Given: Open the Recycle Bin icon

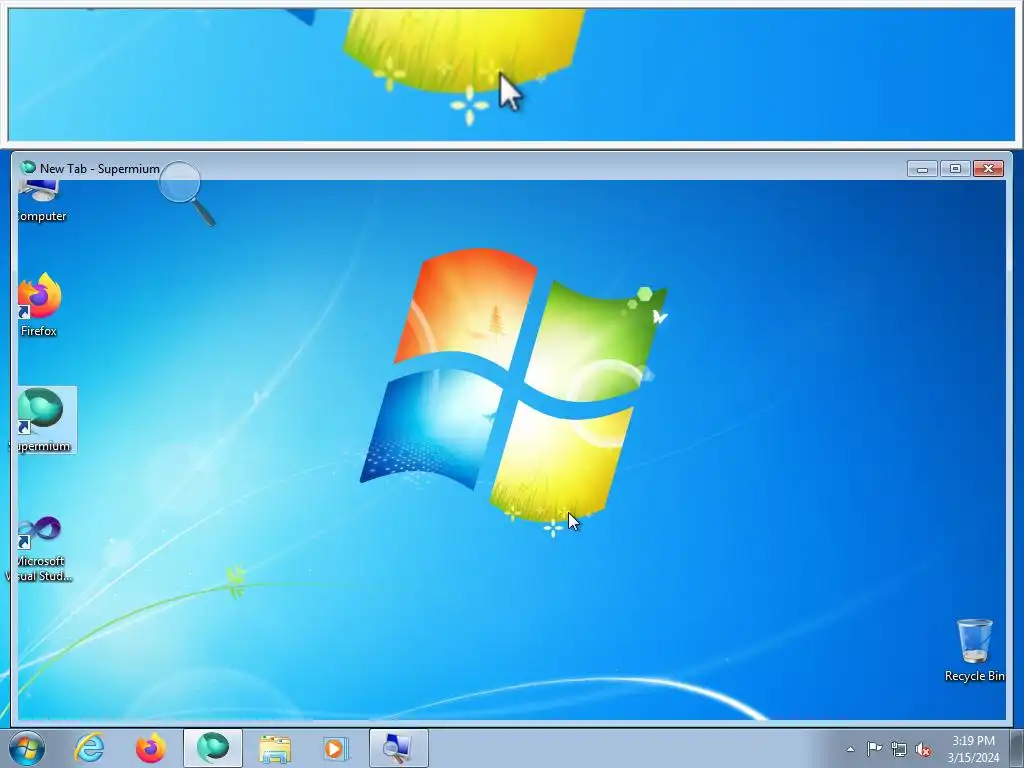Looking at the screenshot, I should pos(974,650).
